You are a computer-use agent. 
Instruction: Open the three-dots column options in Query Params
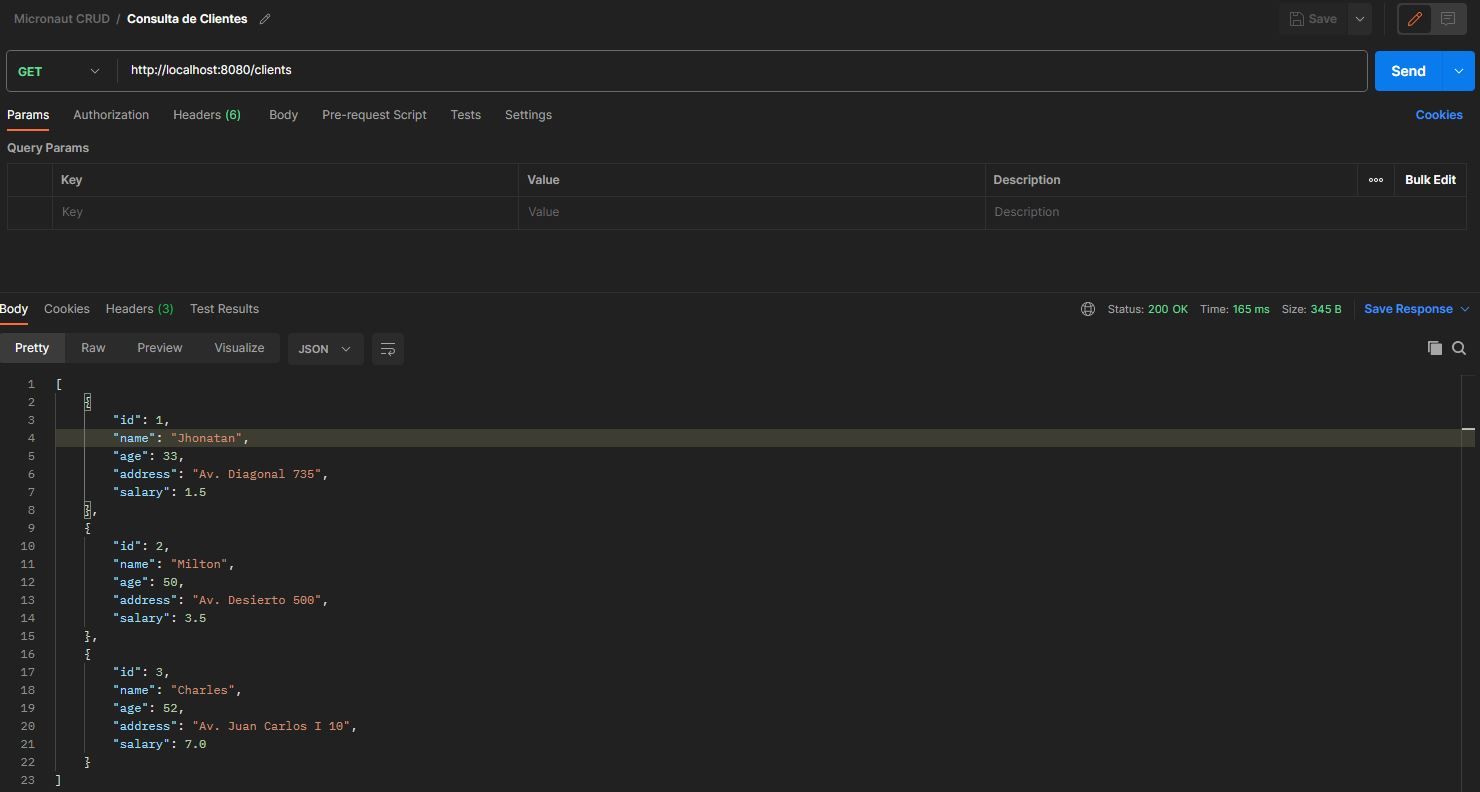(1376, 180)
